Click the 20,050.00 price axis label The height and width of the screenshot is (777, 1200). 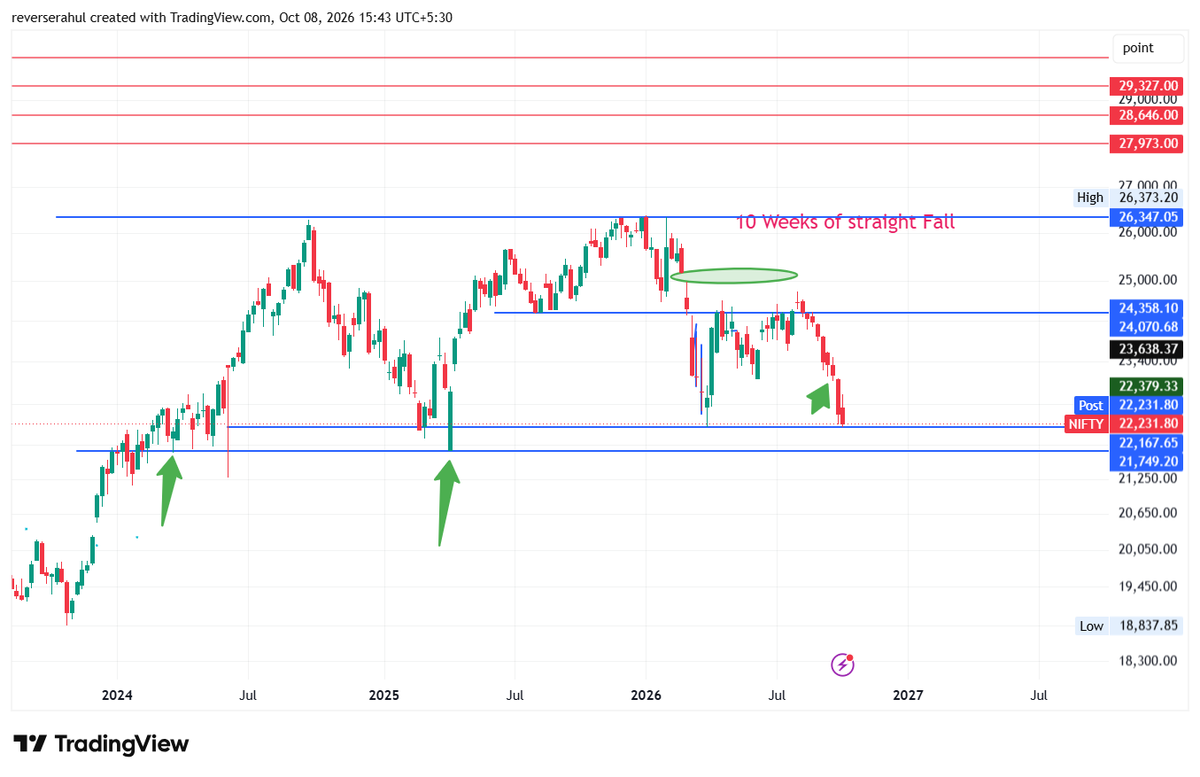point(1148,550)
